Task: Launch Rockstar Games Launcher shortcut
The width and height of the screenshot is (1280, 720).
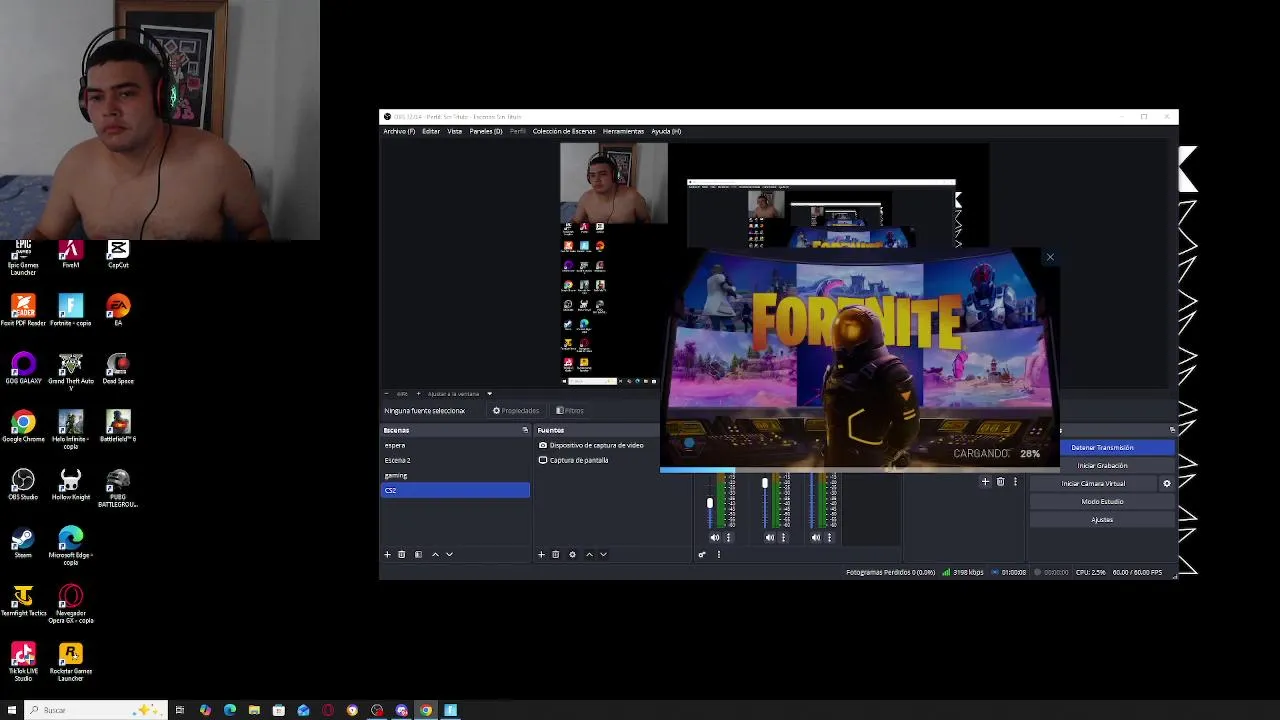Action: 70,661
